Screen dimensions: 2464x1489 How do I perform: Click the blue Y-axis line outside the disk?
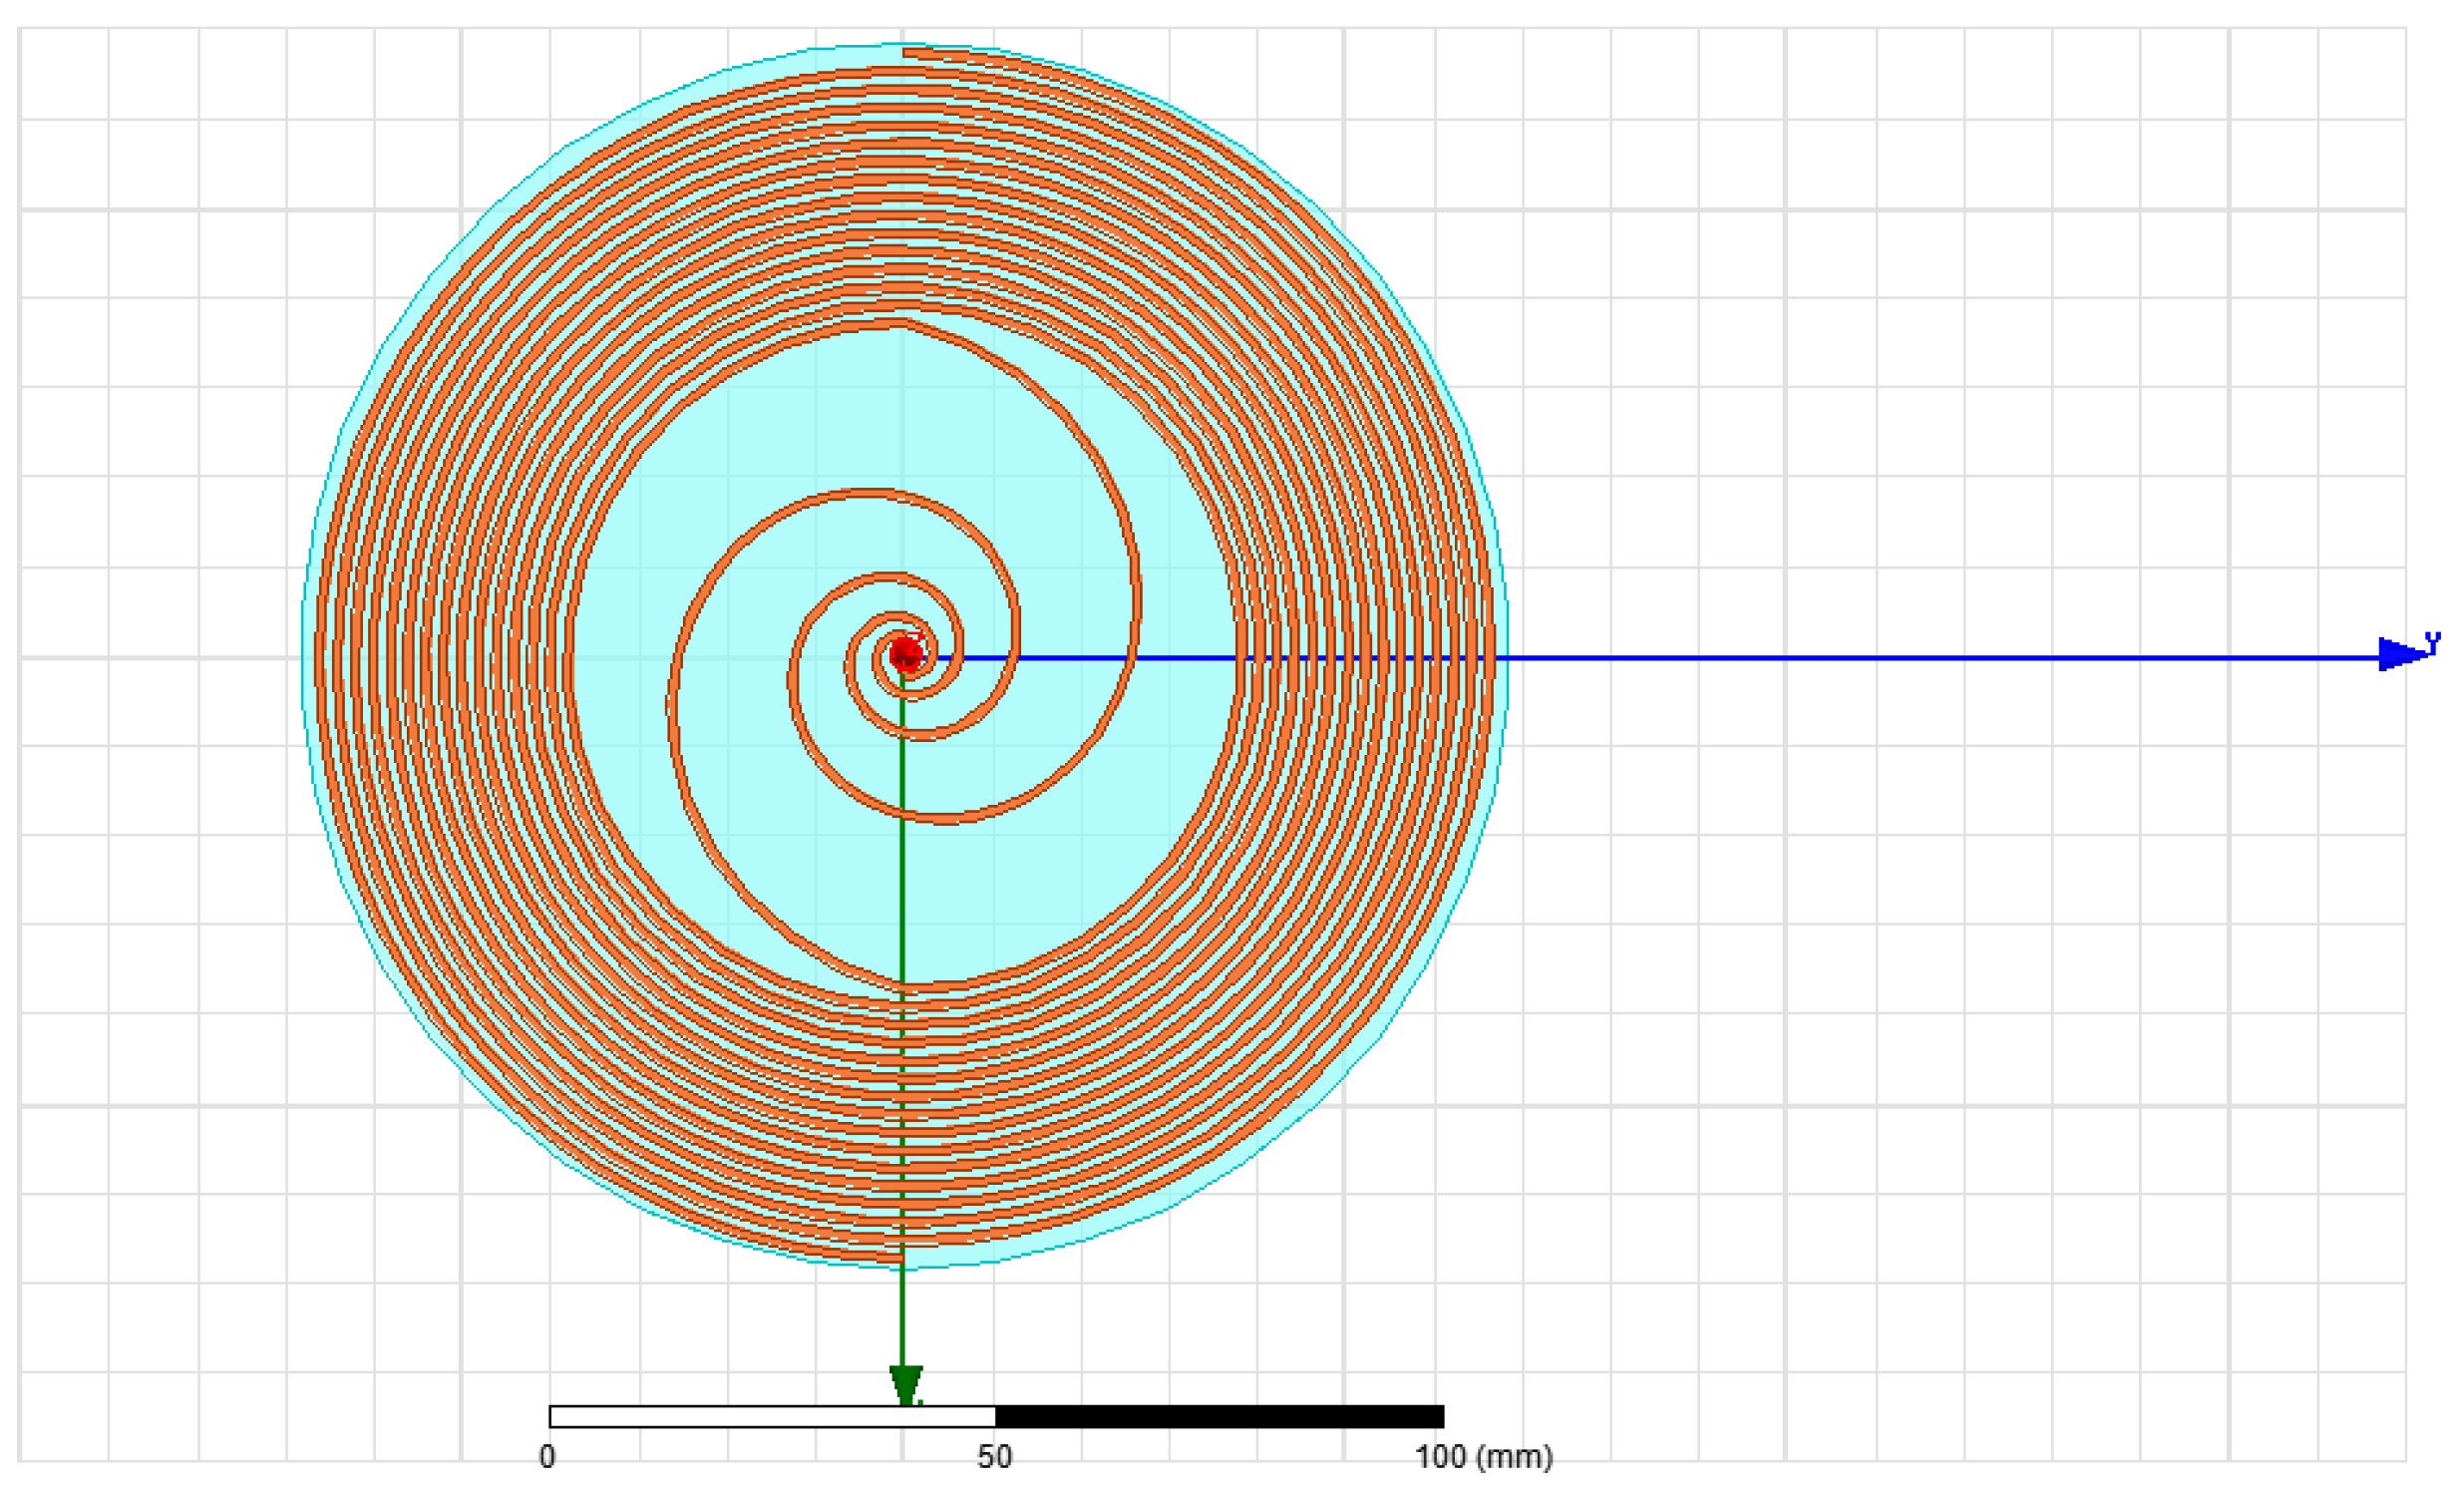(x=1900, y=658)
